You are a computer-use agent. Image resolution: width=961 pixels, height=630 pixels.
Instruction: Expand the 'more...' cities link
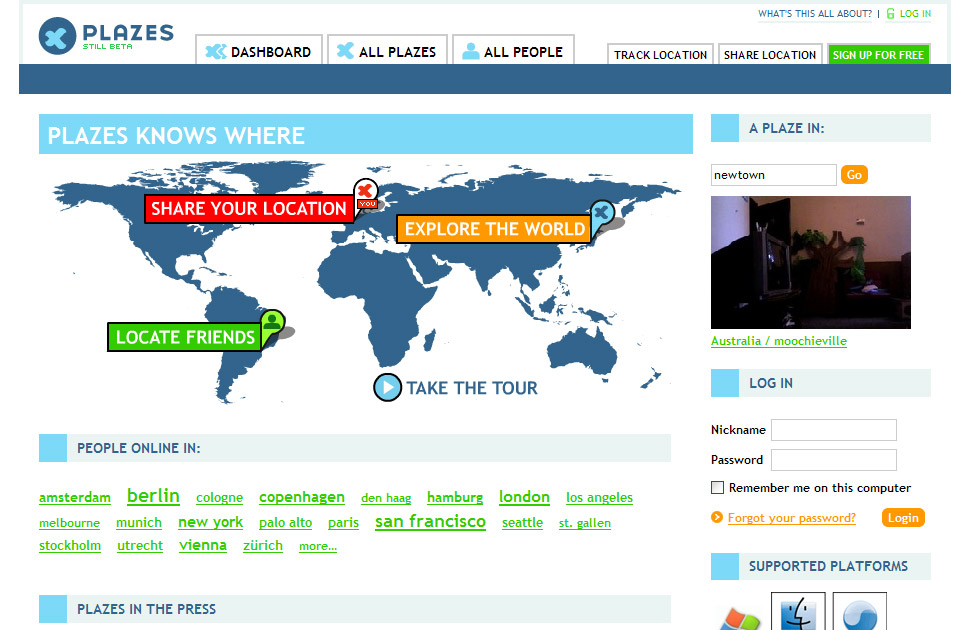(317, 546)
